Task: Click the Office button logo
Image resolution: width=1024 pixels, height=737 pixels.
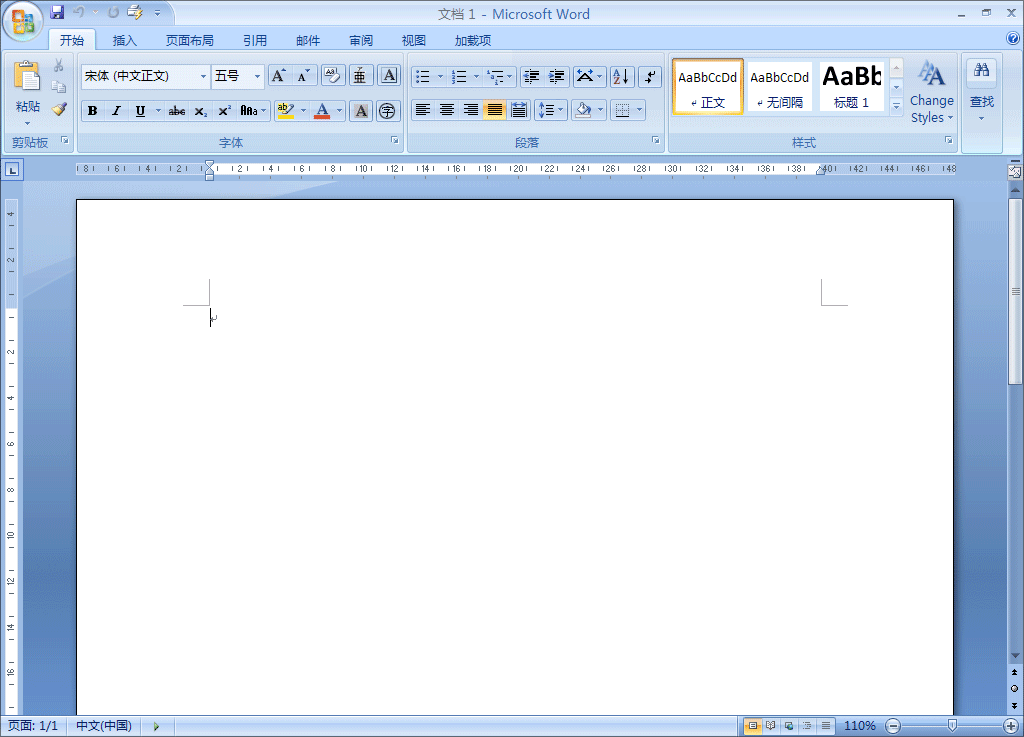Action: point(22,21)
